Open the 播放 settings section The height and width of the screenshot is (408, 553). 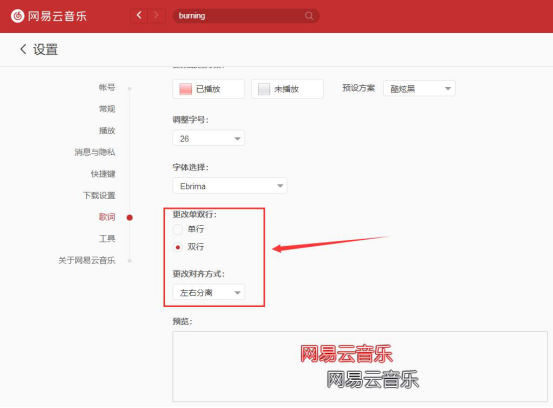pyautogui.click(x=107, y=130)
